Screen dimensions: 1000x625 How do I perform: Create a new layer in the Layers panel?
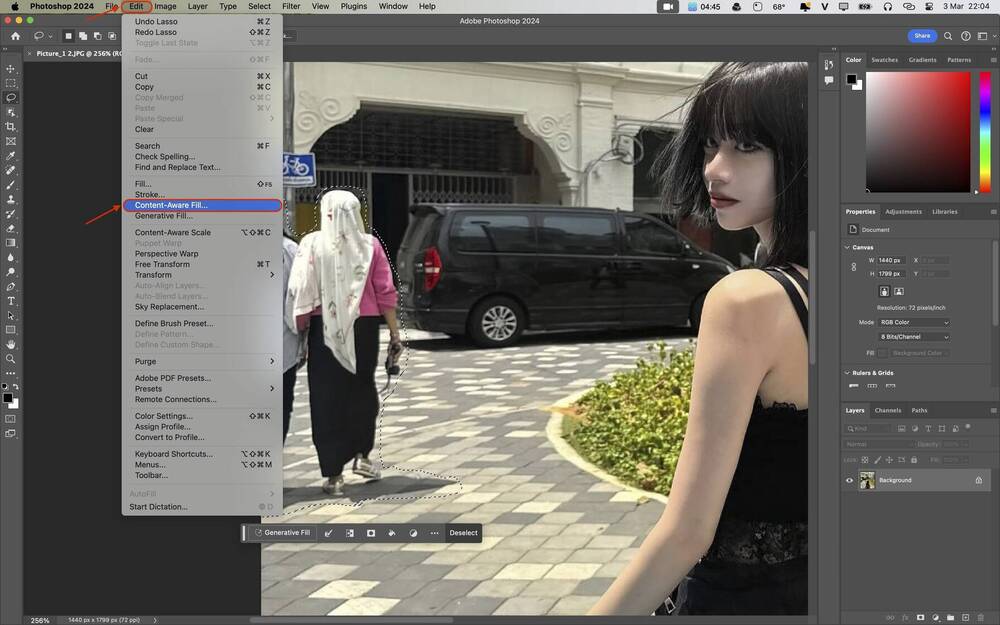click(x=966, y=617)
